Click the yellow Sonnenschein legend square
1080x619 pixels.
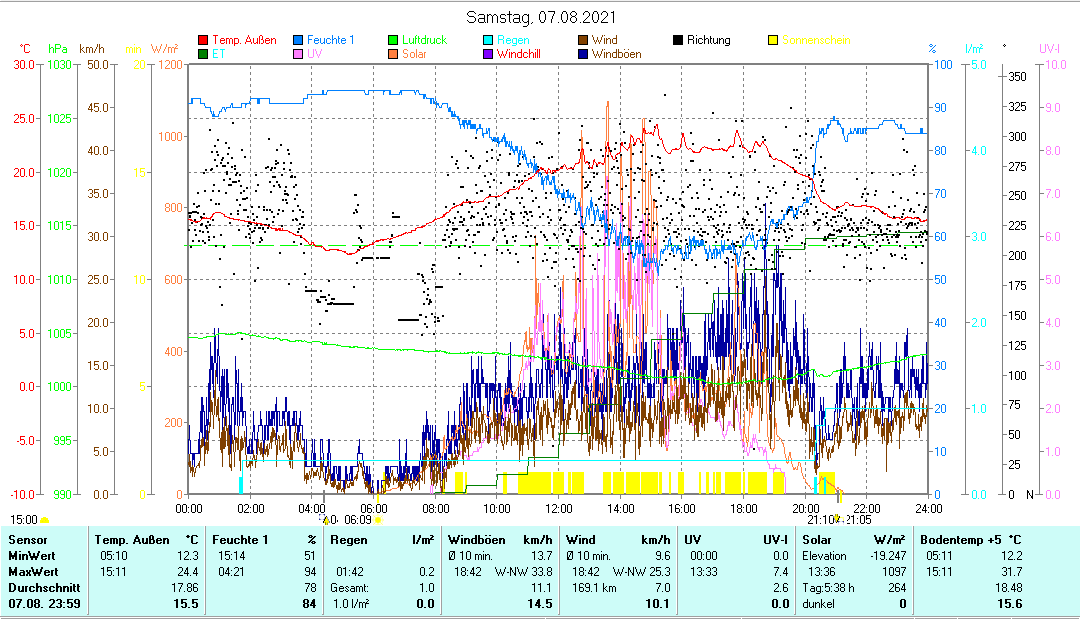[772, 40]
